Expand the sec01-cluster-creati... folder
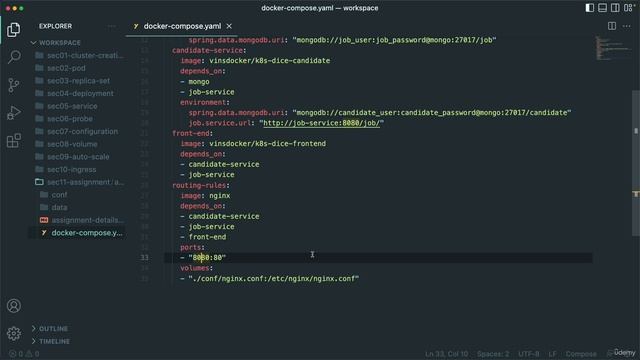Screen dimensions: 640x360 tap(79, 56)
